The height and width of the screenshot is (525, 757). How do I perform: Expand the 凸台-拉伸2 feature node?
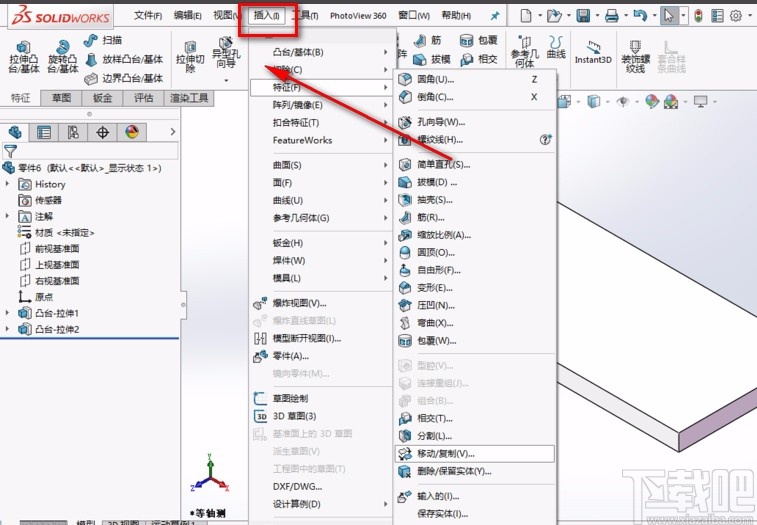7,329
